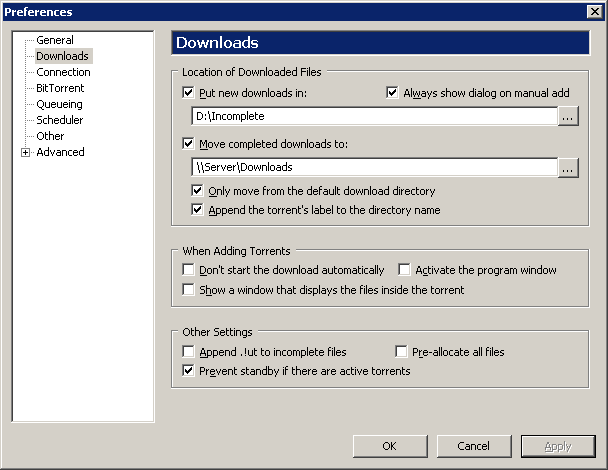Check 'Append .!ut to incomplete files'
Viewport: 608px width, 470px height.
pyautogui.click(x=188, y=351)
